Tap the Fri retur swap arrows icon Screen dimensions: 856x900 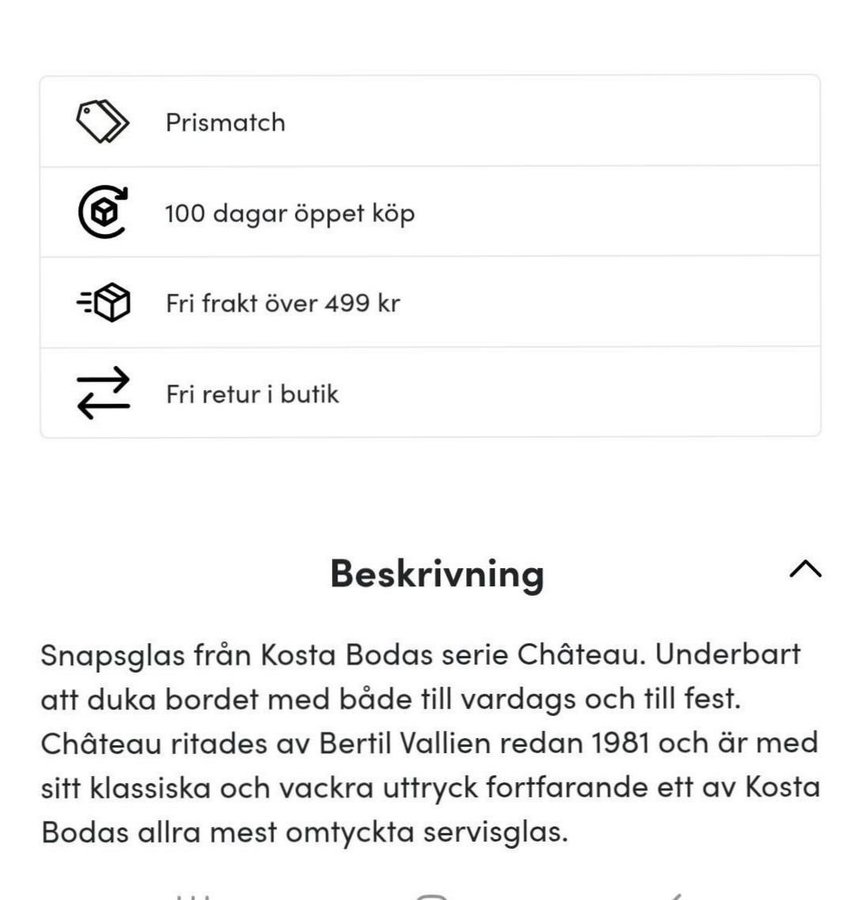point(103,393)
